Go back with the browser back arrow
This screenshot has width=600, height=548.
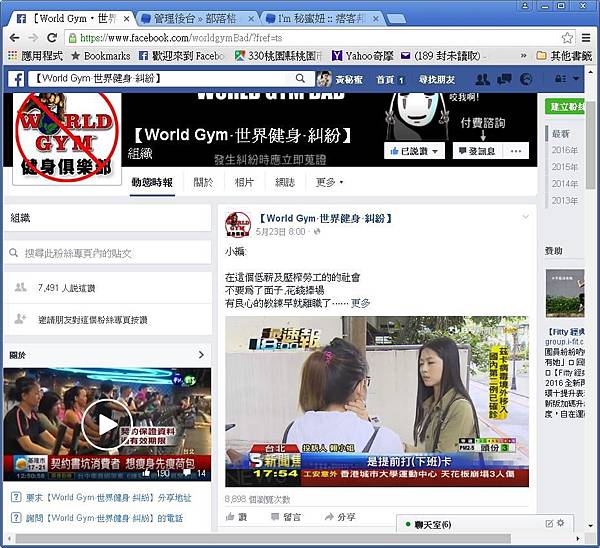15,38
